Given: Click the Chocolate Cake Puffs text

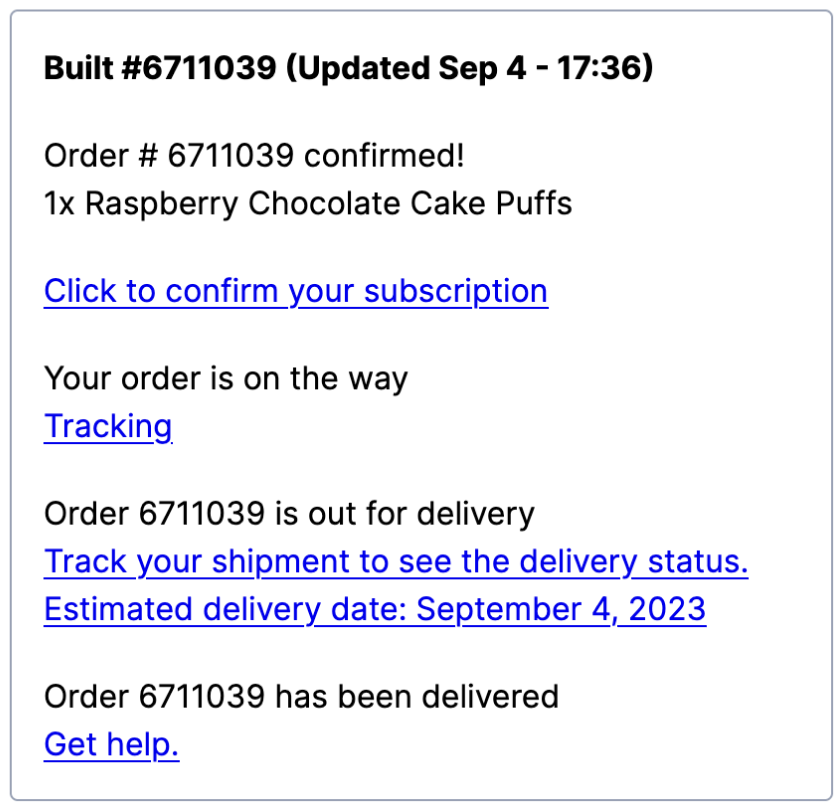Looking at the screenshot, I should pos(410,203).
